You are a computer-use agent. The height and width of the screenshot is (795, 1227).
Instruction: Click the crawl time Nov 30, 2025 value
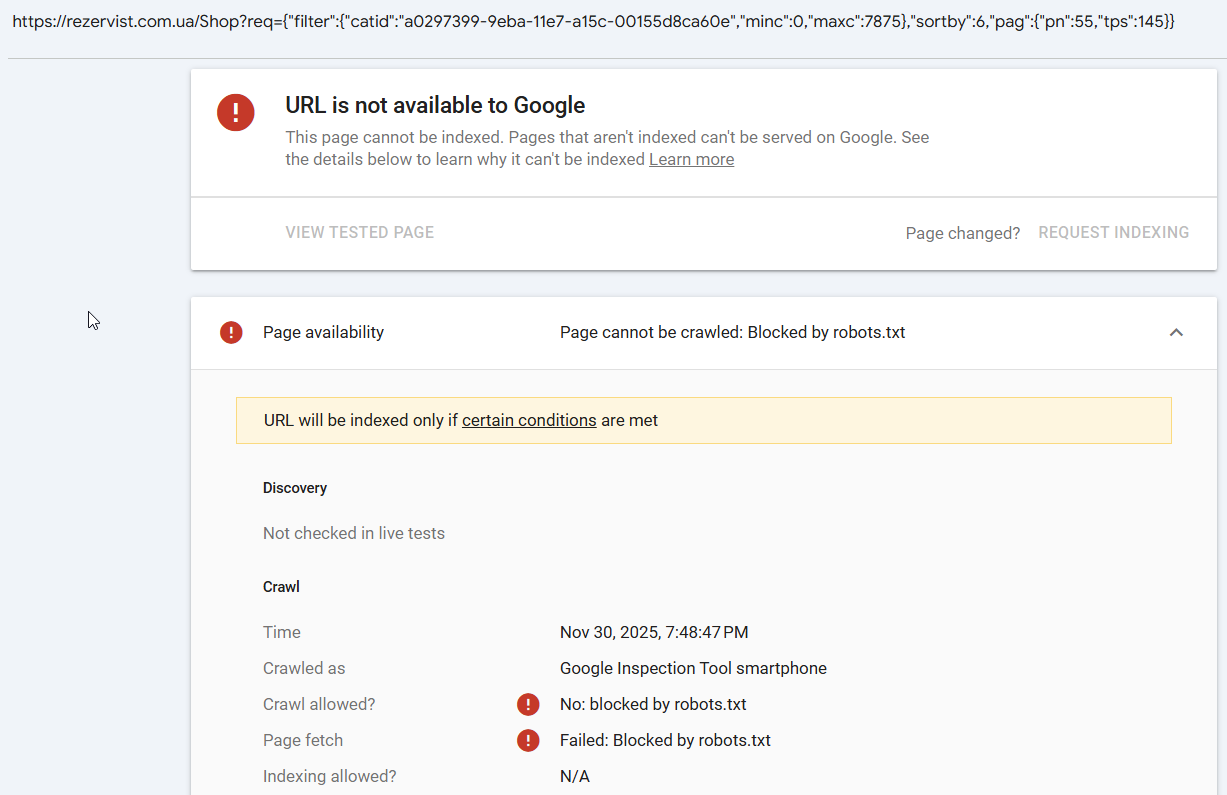pos(654,632)
